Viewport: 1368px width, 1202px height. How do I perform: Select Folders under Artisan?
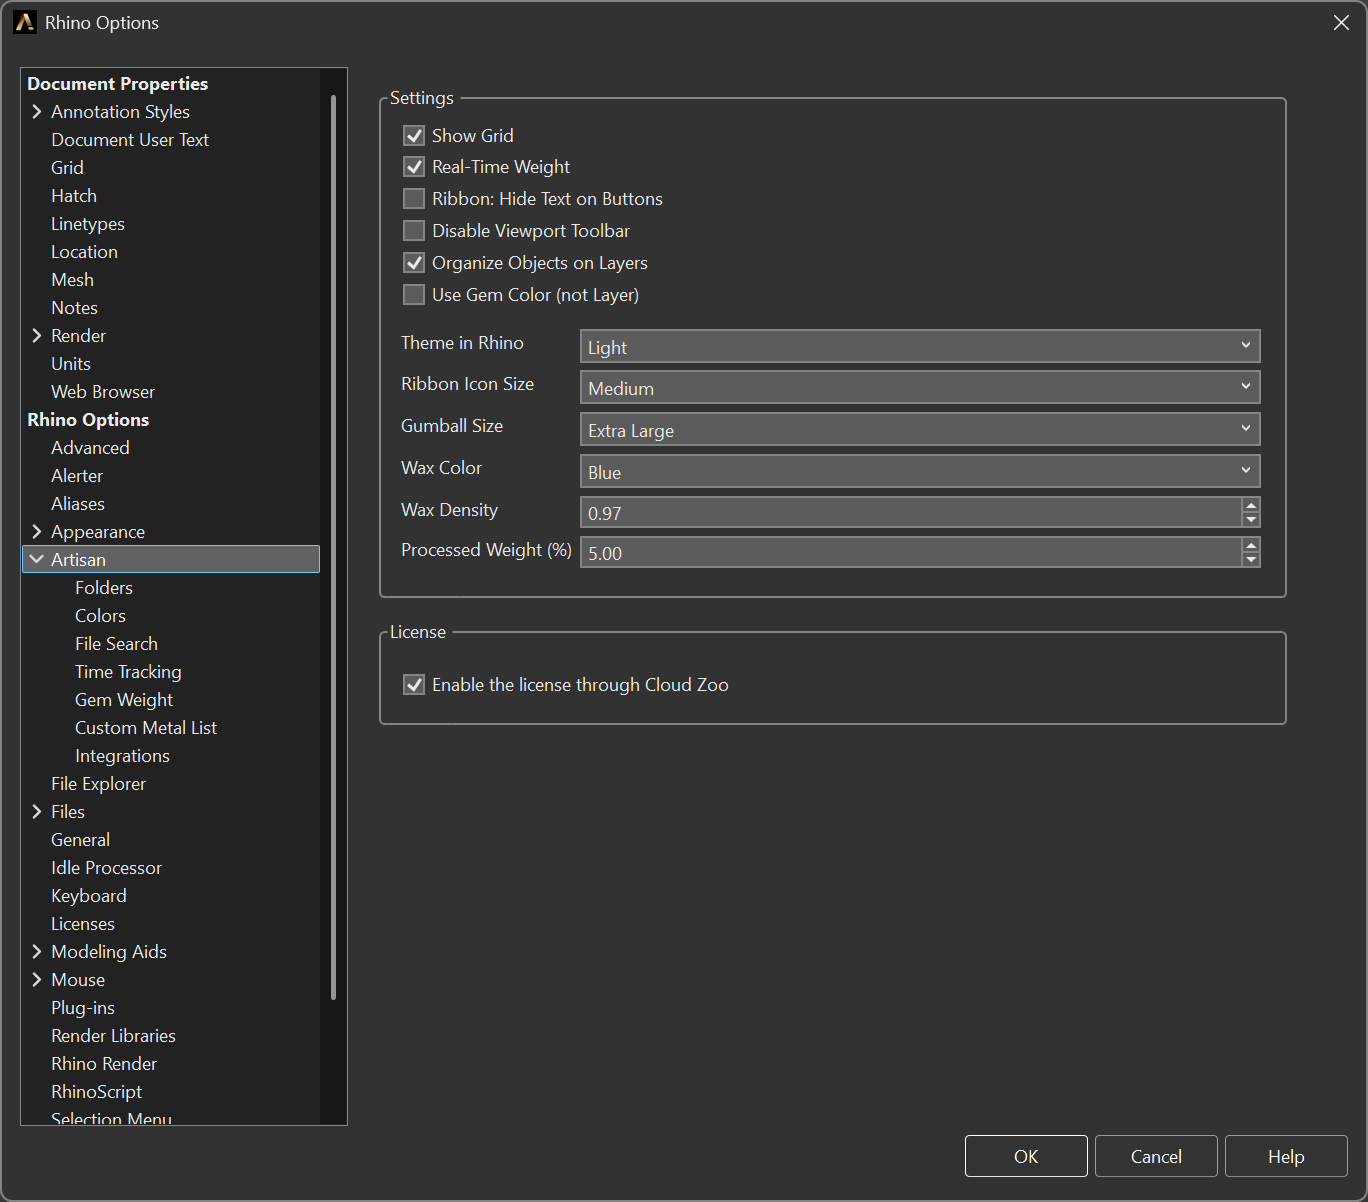click(104, 587)
